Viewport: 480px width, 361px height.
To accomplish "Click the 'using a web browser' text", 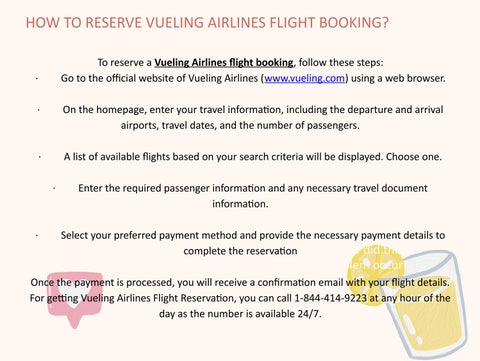I will point(398,78).
